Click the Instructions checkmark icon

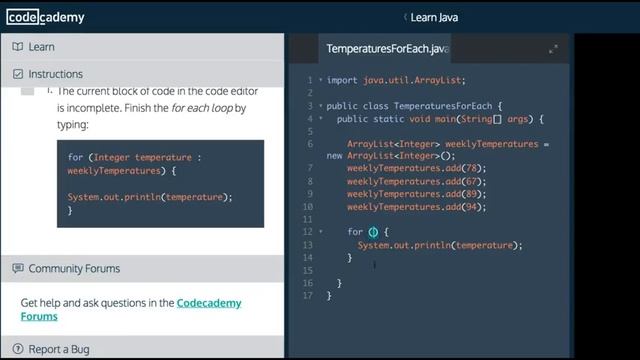[18, 74]
